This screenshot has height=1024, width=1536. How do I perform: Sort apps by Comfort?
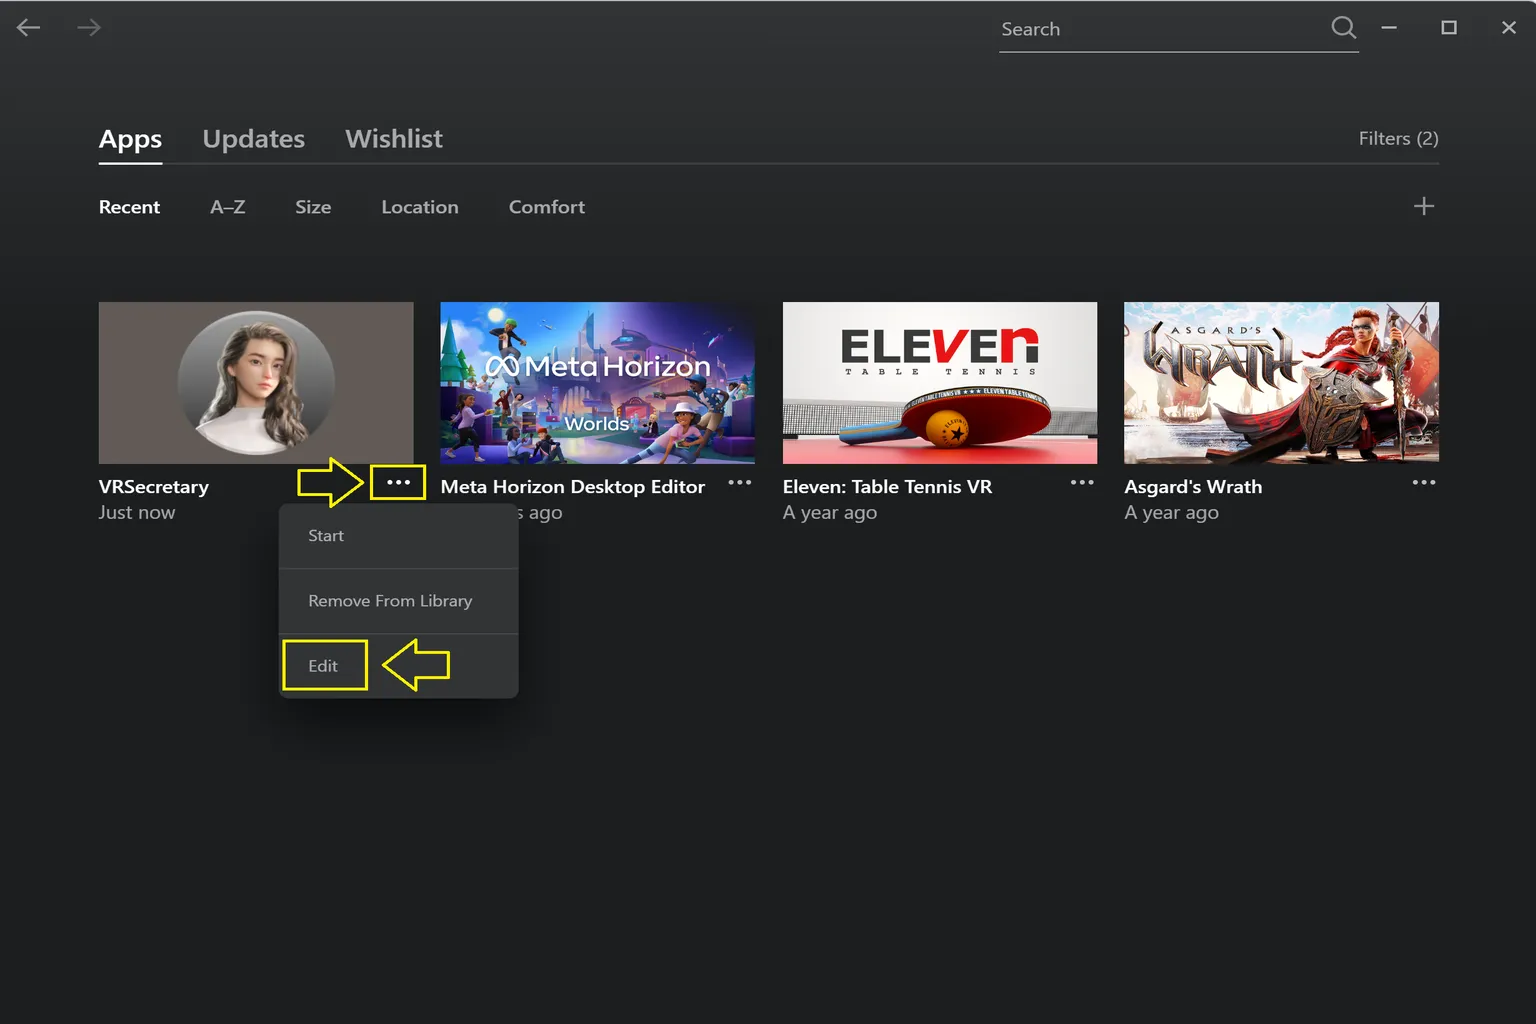coord(547,207)
